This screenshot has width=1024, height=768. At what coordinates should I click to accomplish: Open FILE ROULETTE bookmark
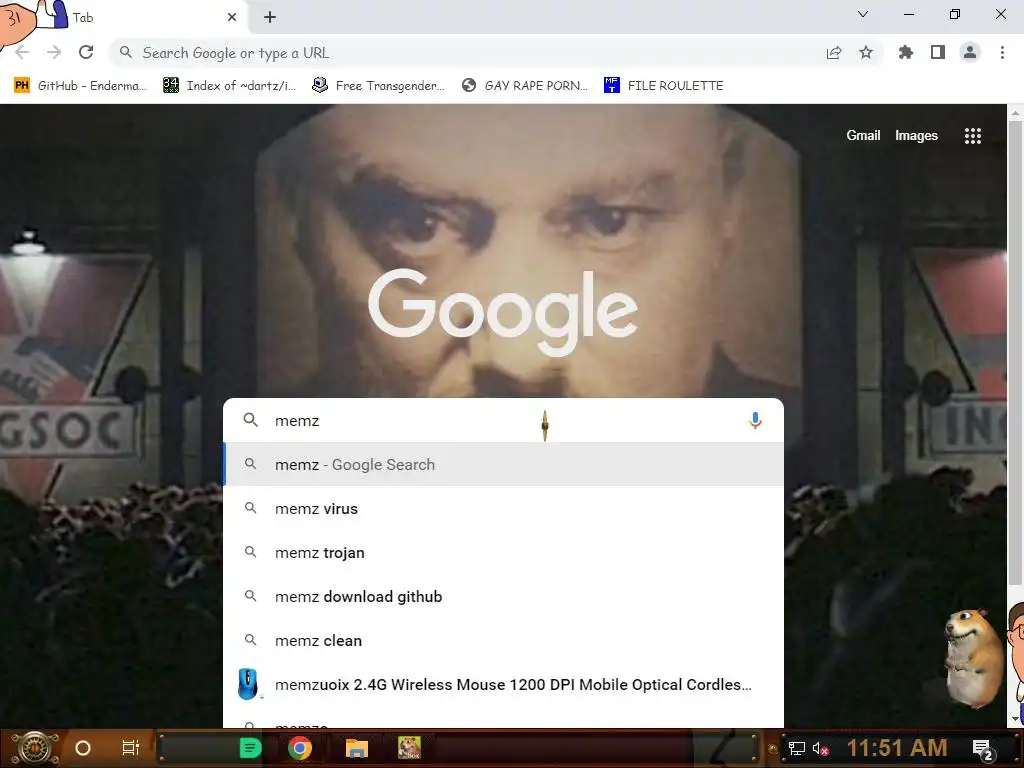tap(664, 86)
